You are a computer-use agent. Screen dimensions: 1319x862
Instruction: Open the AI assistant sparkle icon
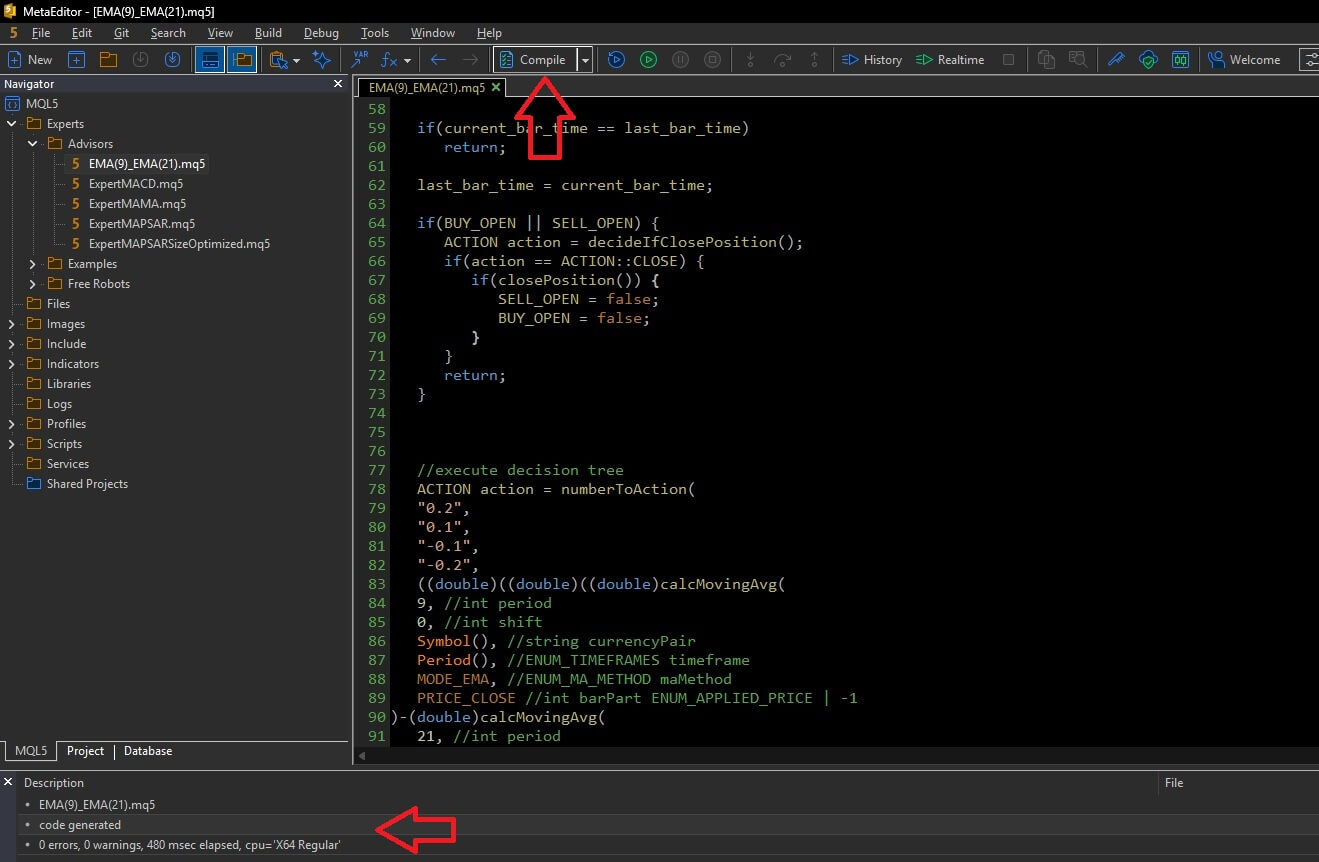tap(322, 60)
